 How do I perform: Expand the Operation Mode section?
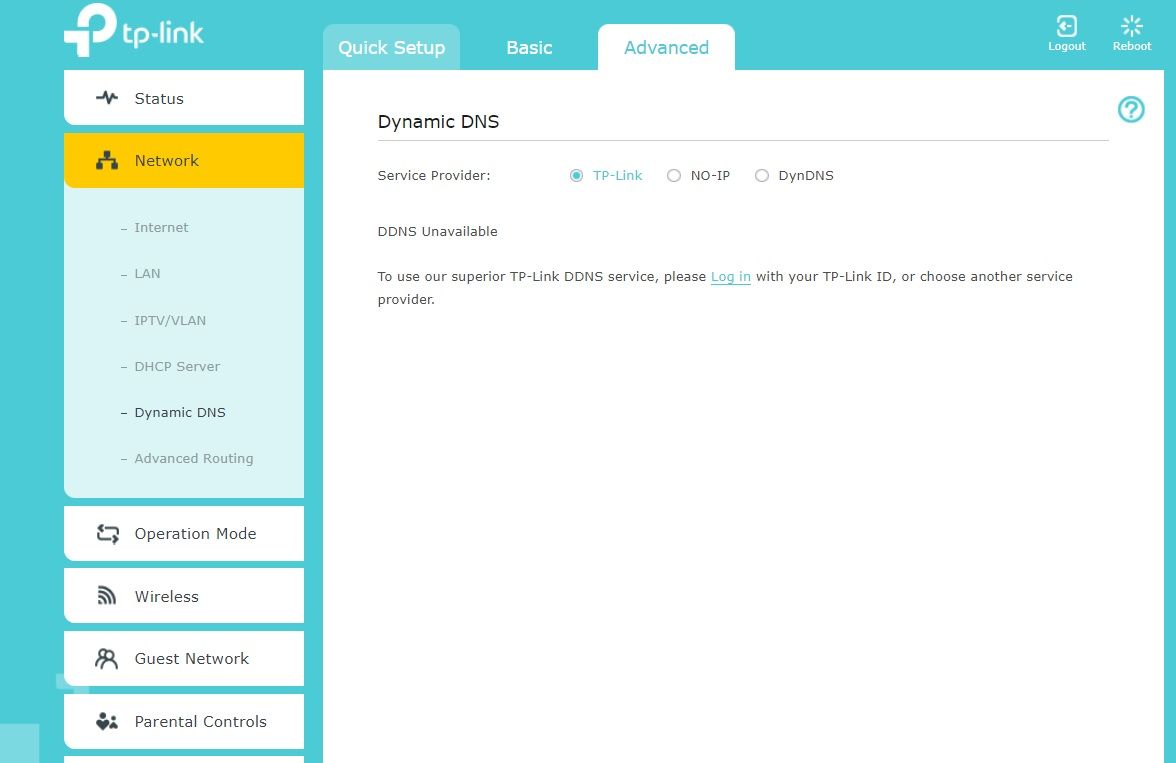pos(184,533)
